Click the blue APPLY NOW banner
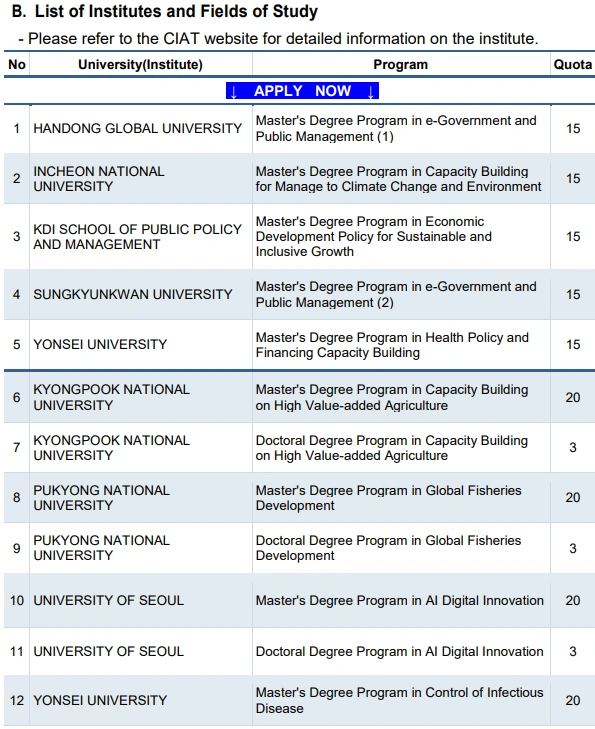Viewport: 595px width, 729px height. 302,91
